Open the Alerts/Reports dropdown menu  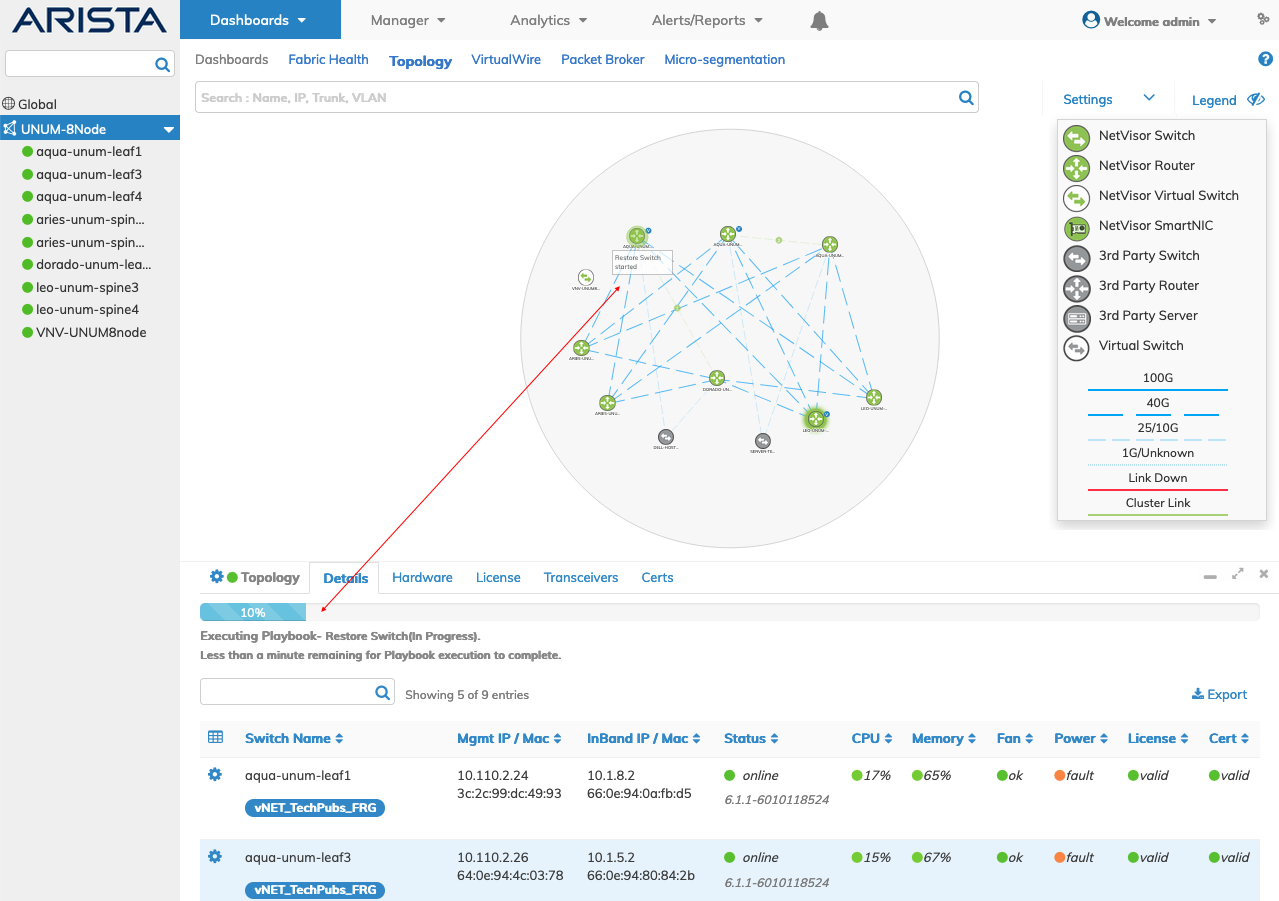click(707, 20)
